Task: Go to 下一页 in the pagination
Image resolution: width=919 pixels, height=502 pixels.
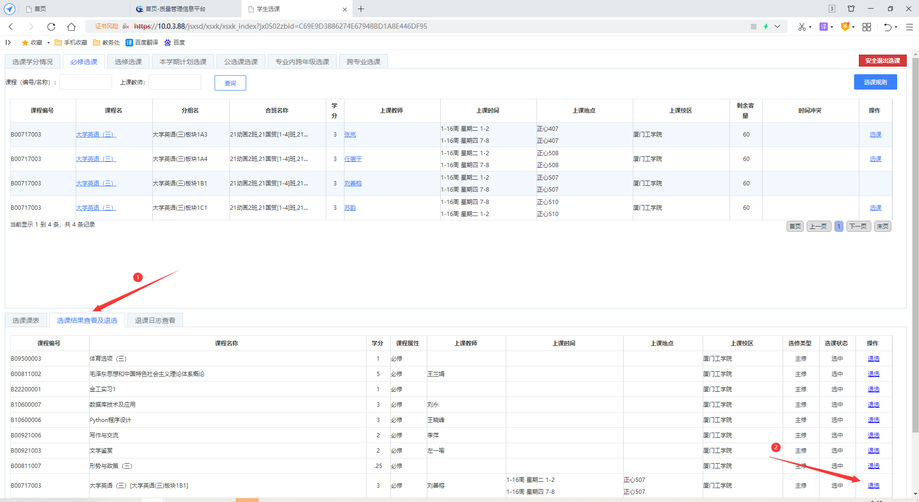Action: [x=857, y=227]
